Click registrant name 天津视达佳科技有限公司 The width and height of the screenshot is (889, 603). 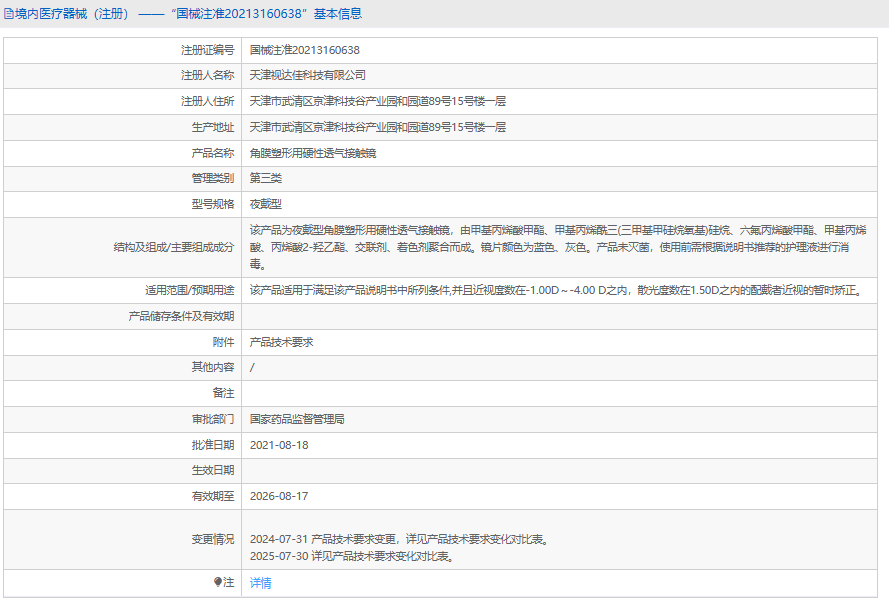(308, 75)
